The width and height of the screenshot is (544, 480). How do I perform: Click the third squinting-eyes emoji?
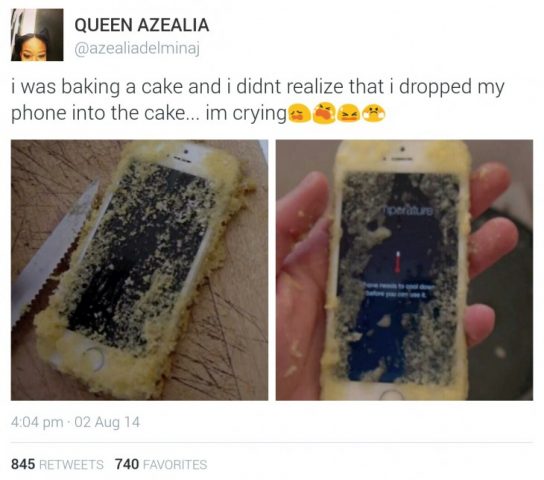pos(348,114)
